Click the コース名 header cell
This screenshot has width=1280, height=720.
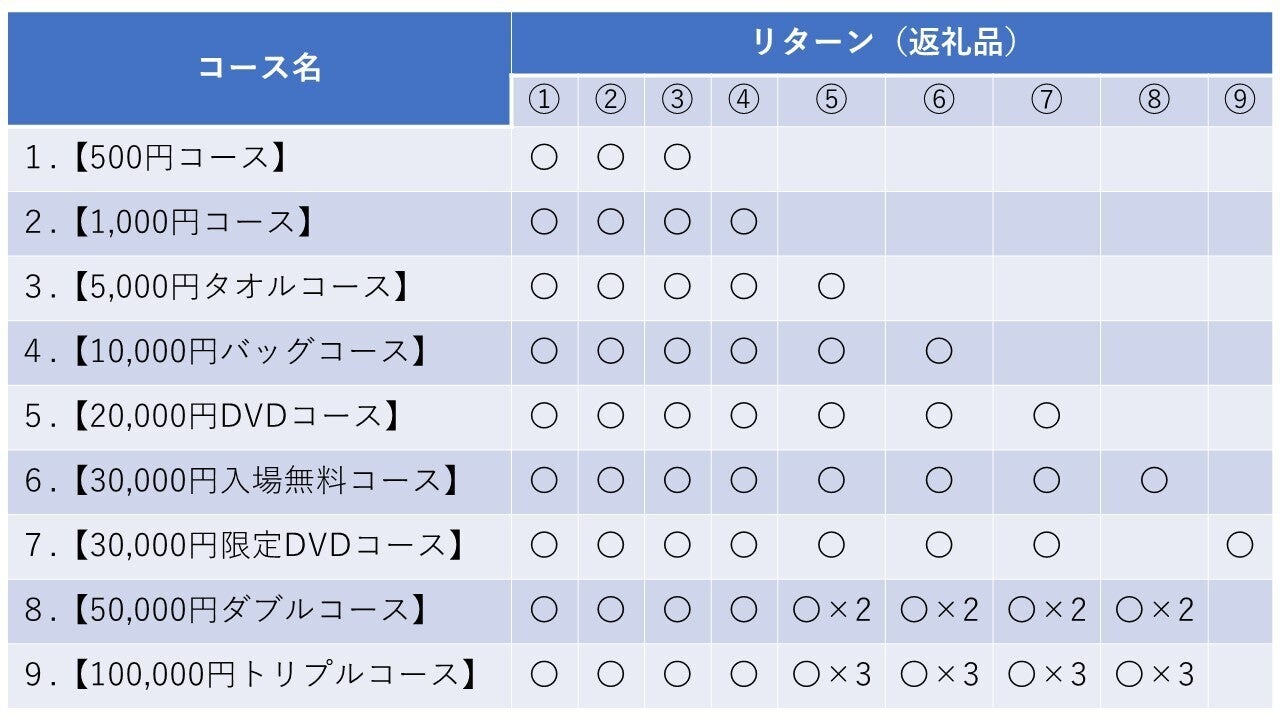click(259, 68)
